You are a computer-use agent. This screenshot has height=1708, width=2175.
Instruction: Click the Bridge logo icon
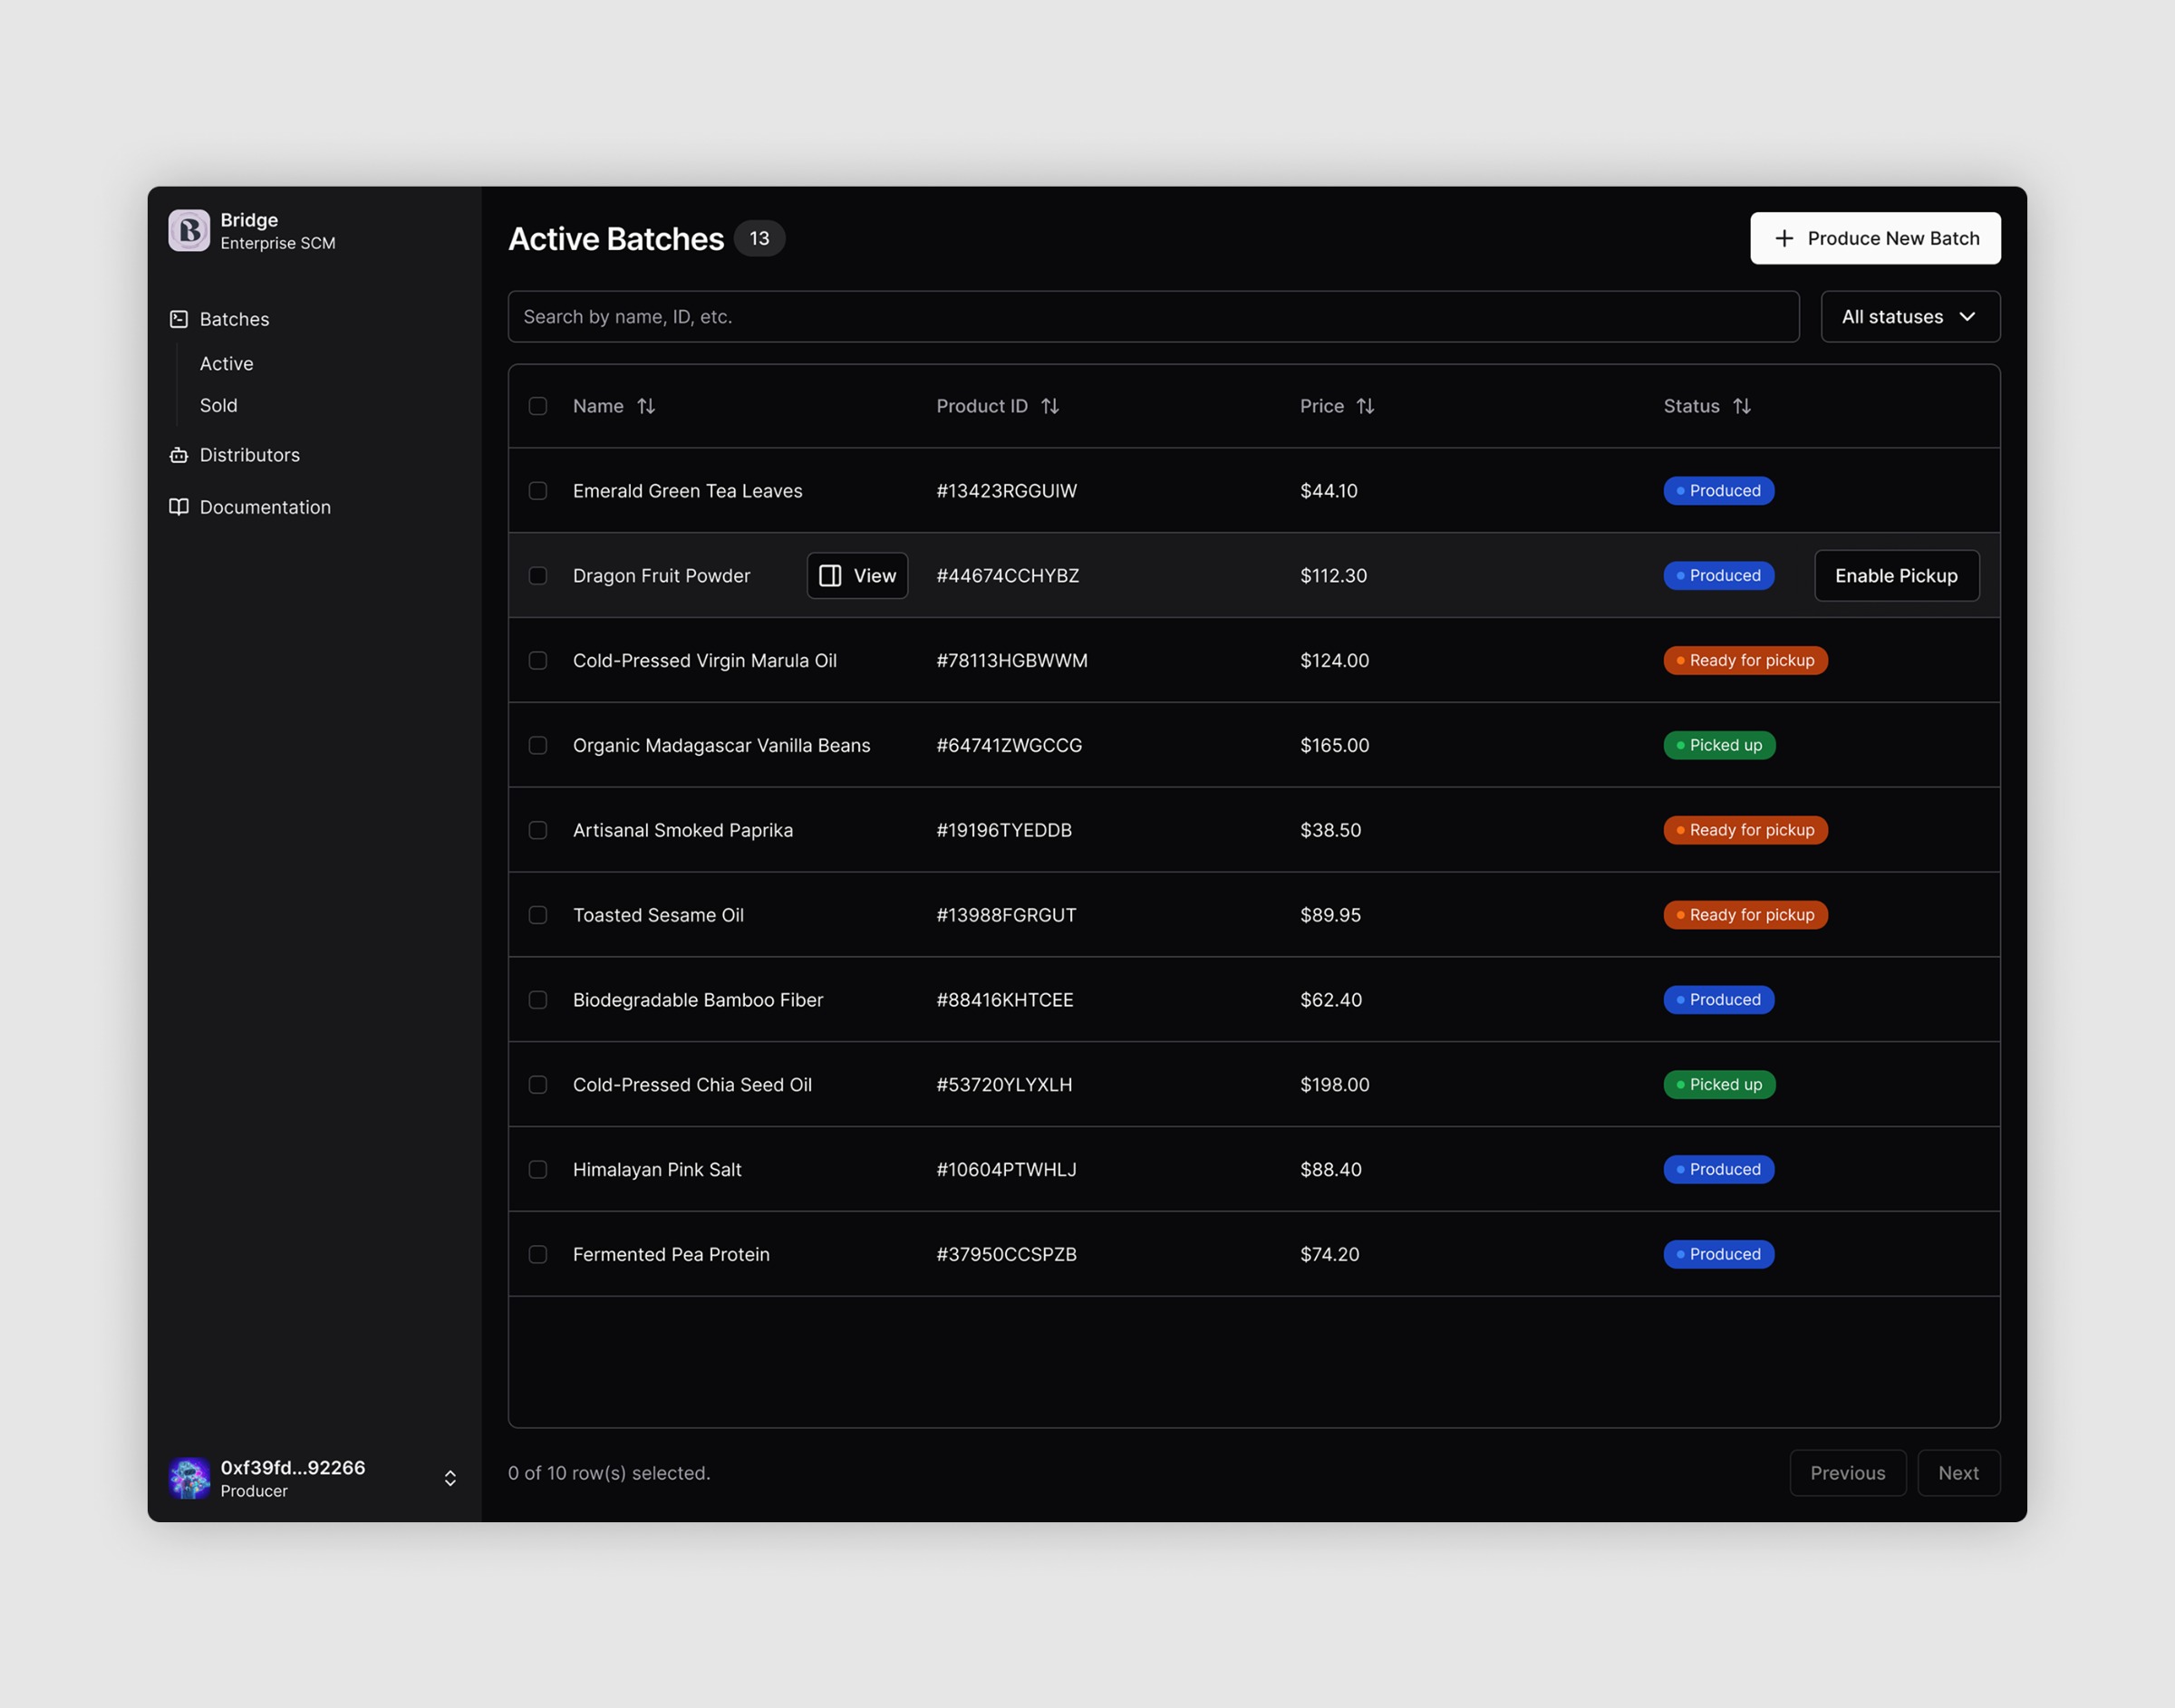(189, 230)
